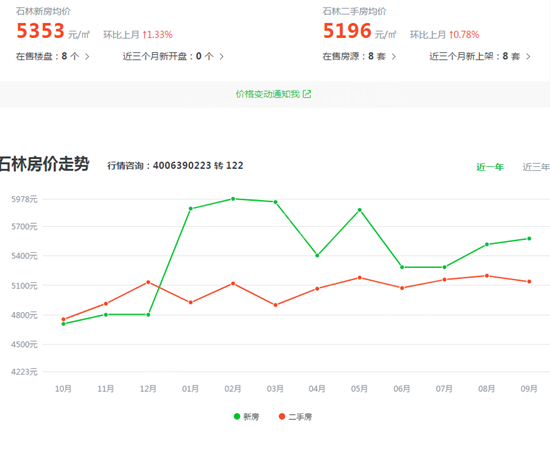Click the 4223元 axis label

[x=24, y=372]
